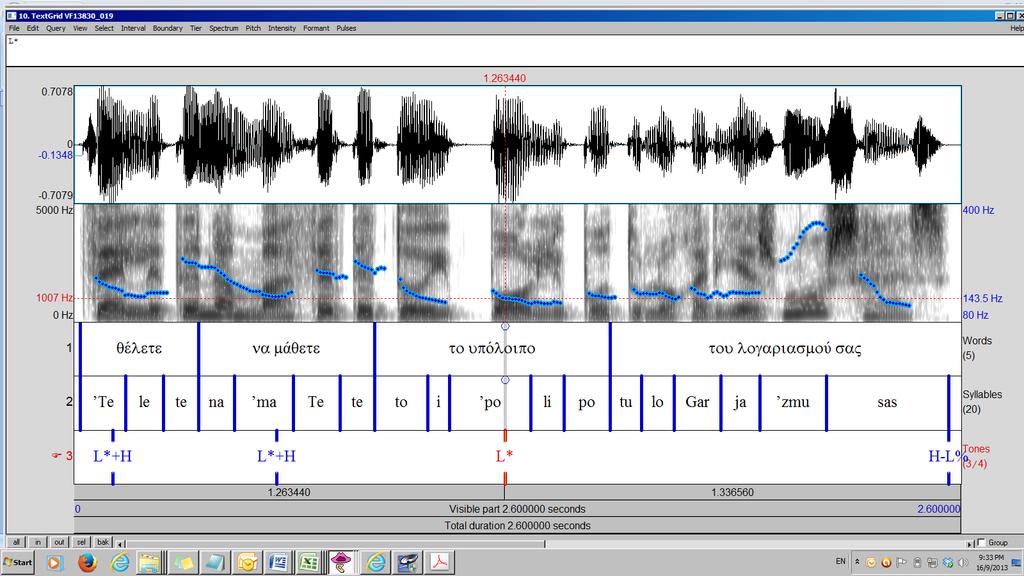Viewport: 1024px width, 576px height.
Task: Play the 1.336560 seconds selection bar
Action: (733, 492)
